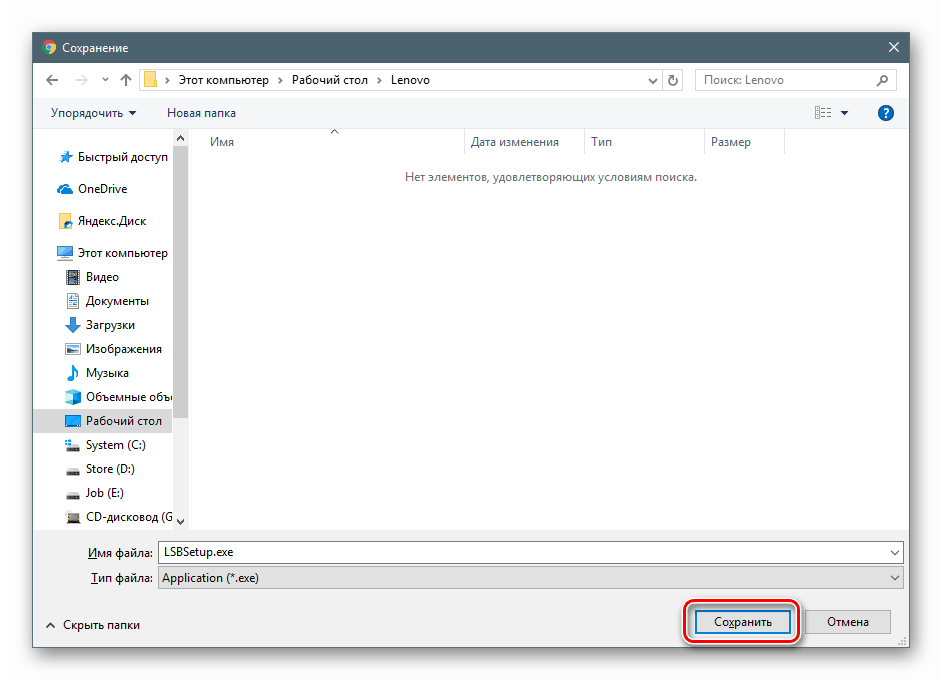This screenshot has height=680, width=942.
Task: Open the 'Упорядочить' menu
Action: tap(93, 113)
